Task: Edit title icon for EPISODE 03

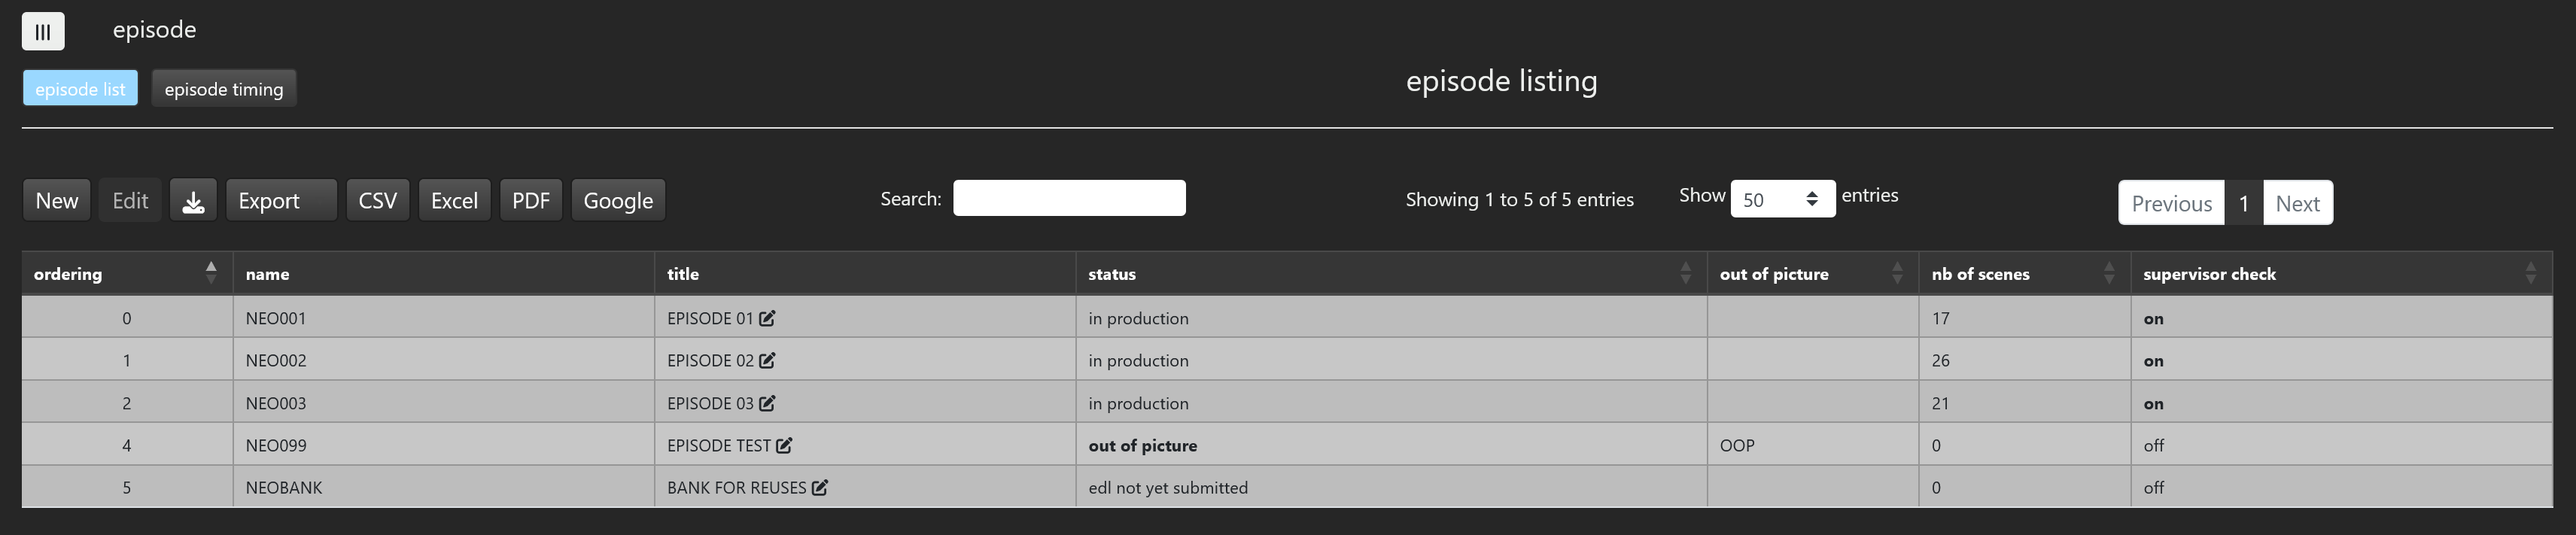Action: coord(767,404)
